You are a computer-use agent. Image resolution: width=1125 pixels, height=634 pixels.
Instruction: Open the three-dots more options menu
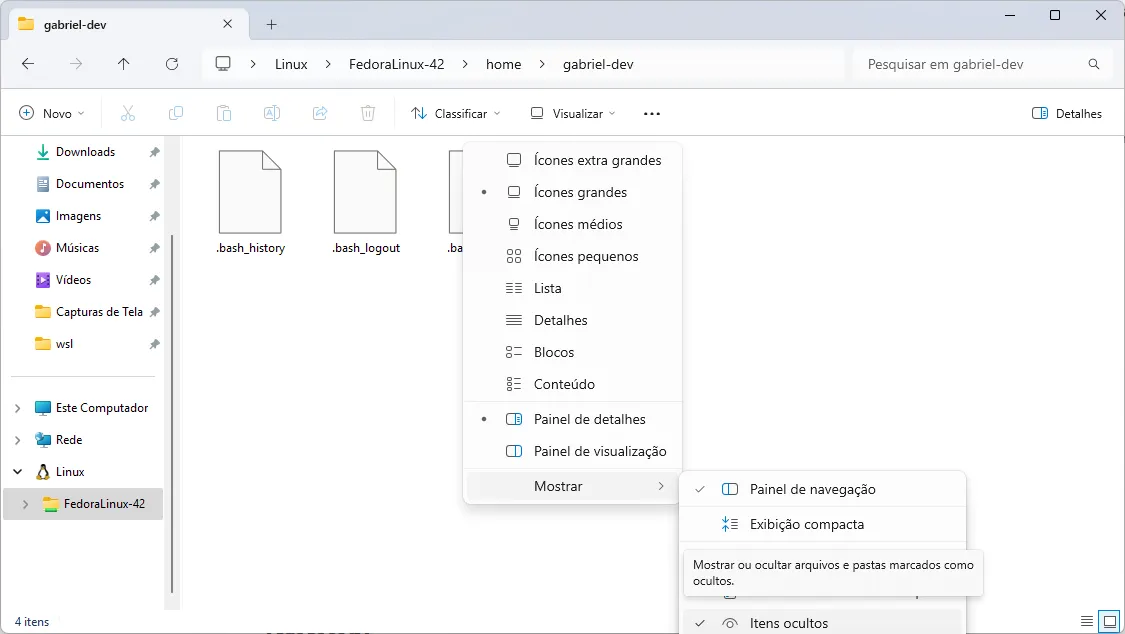click(x=651, y=113)
